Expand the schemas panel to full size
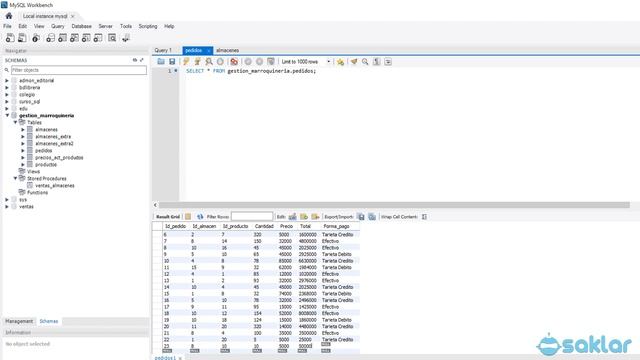This screenshot has width=640, height=360. pos(142,60)
